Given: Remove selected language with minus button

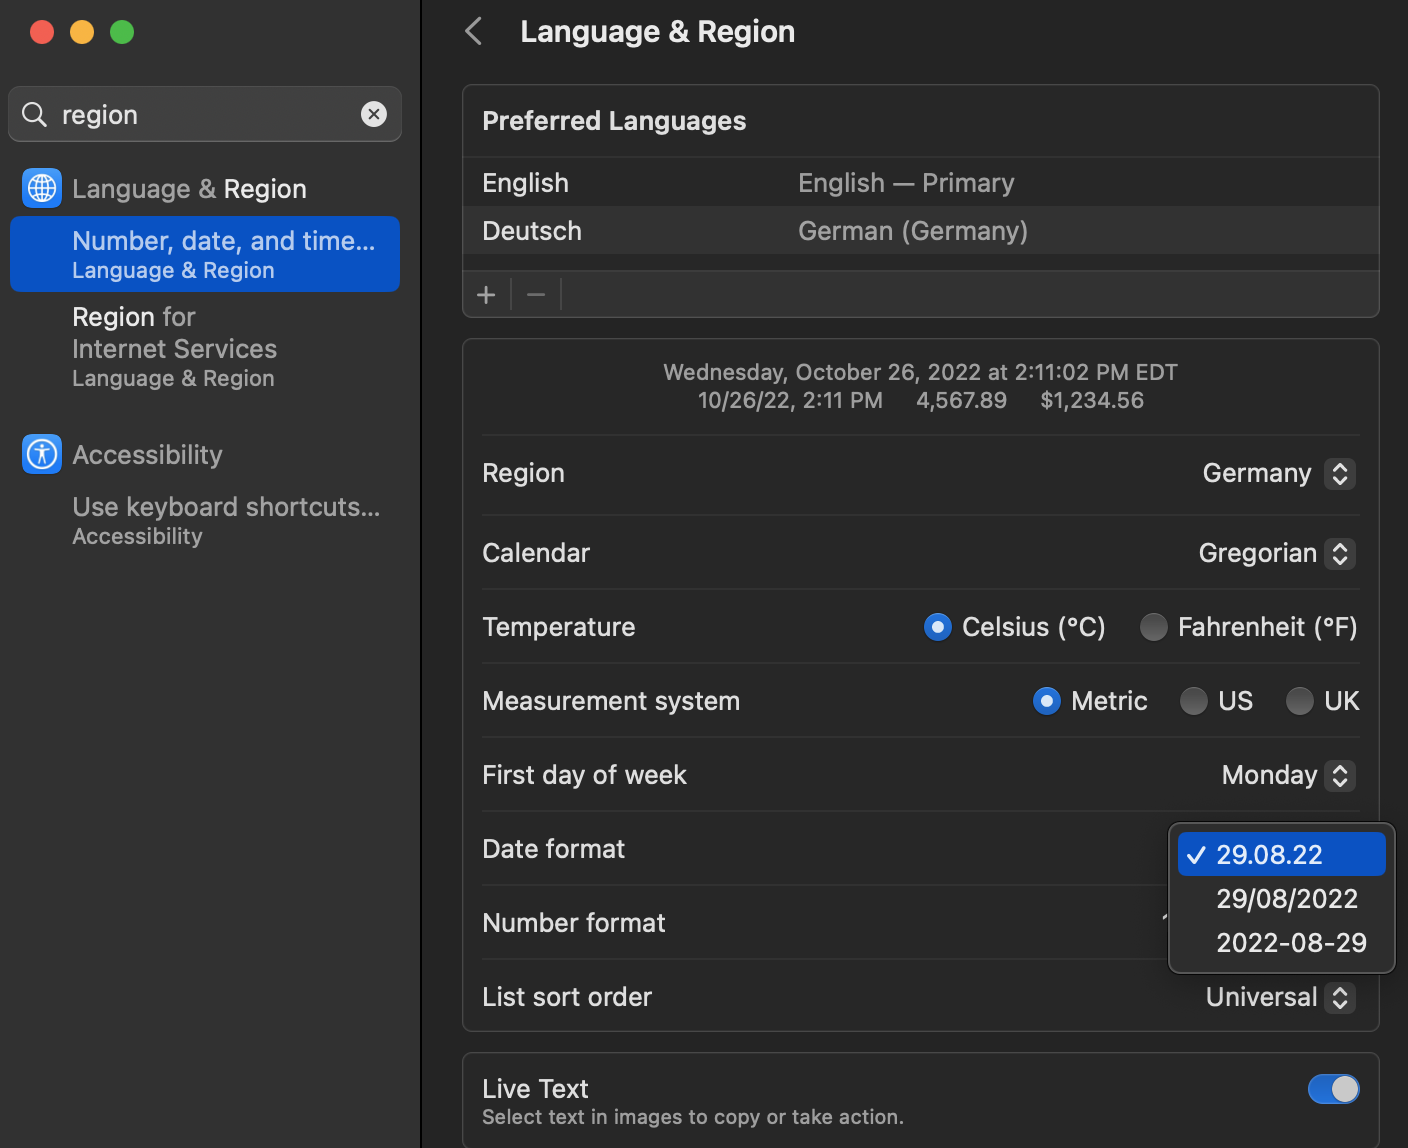Looking at the screenshot, I should click(x=536, y=295).
